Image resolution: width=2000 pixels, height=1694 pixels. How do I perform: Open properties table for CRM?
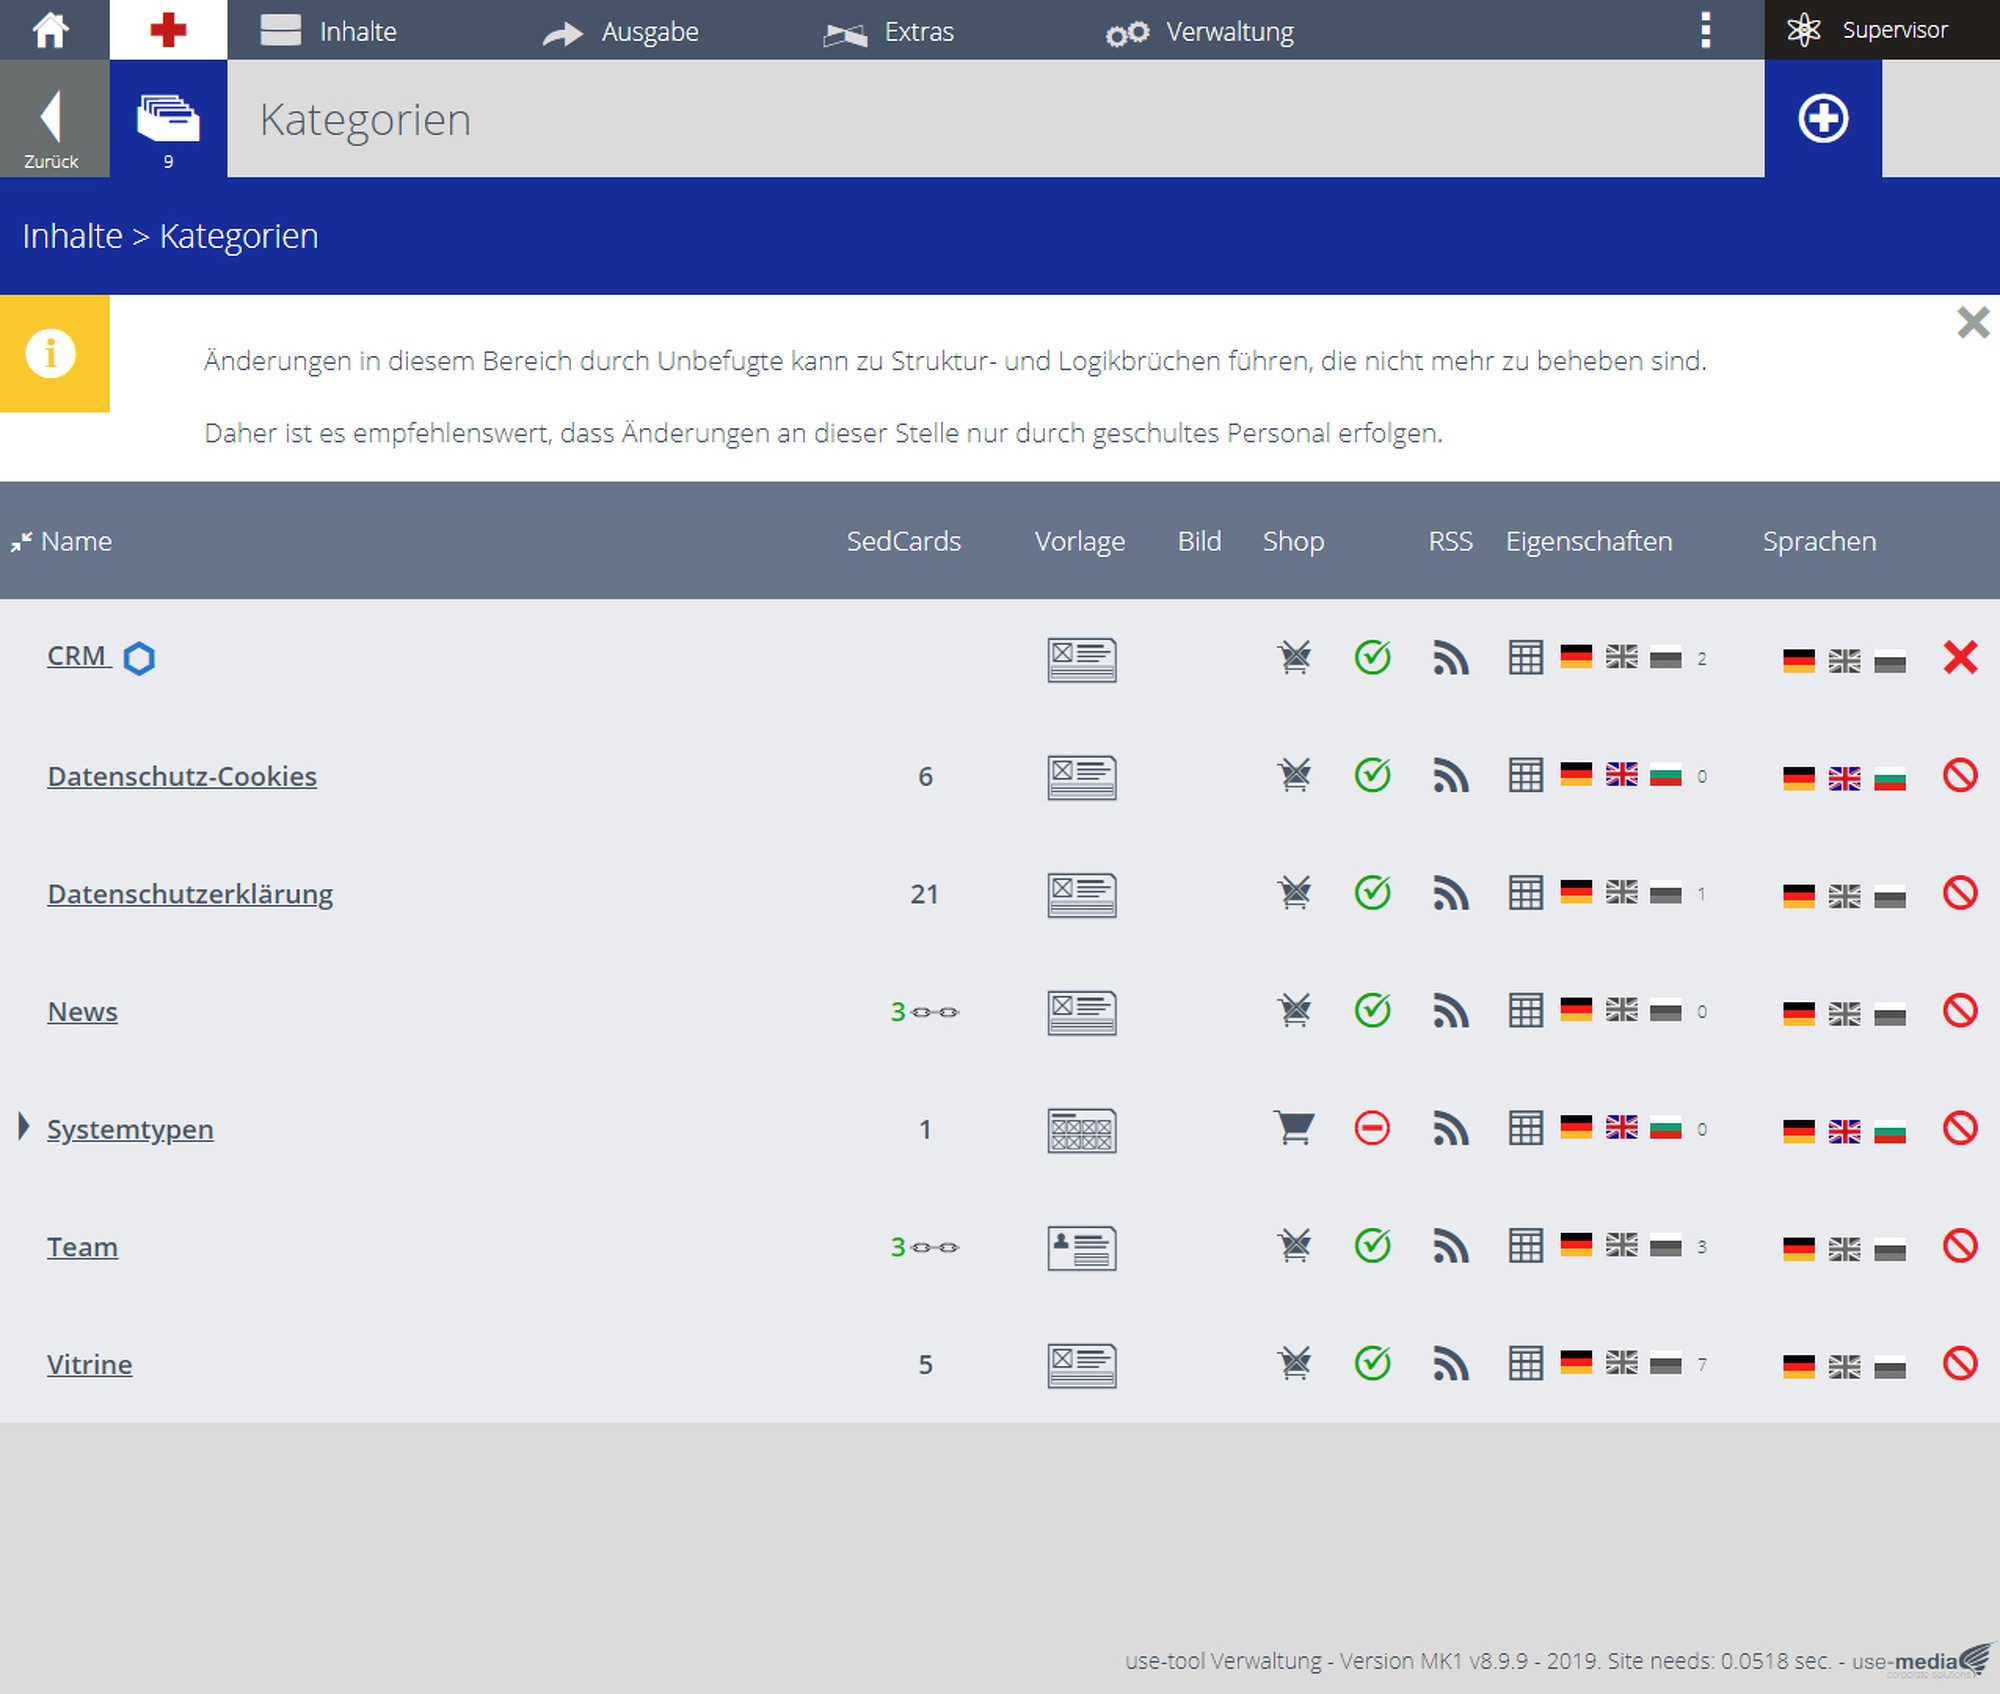tap(1526, 658)
